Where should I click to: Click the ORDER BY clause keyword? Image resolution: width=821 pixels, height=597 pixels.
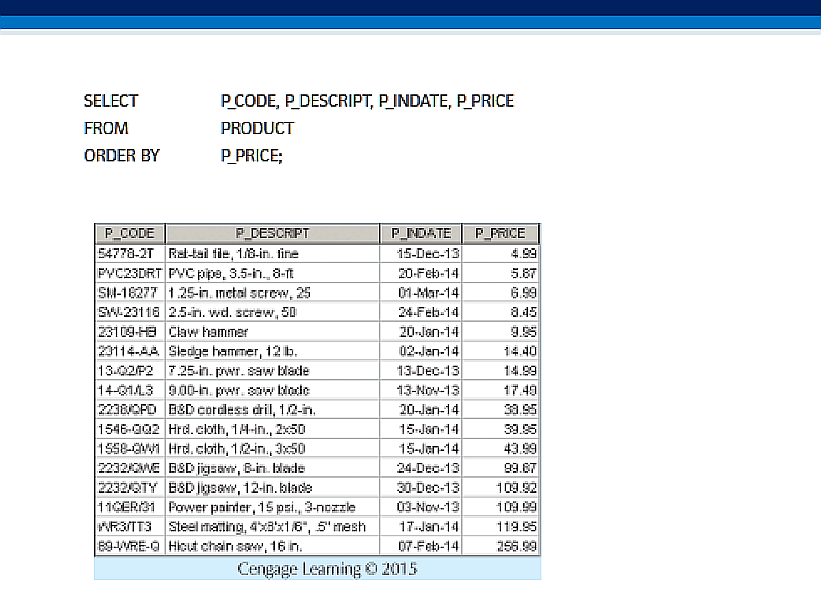(121, 155)
